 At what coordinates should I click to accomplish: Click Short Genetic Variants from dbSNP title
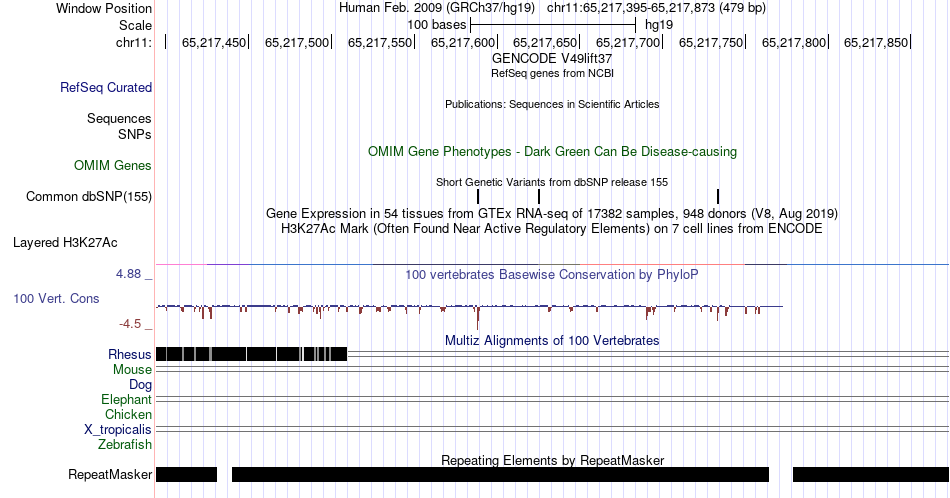(x=552, y=182)
